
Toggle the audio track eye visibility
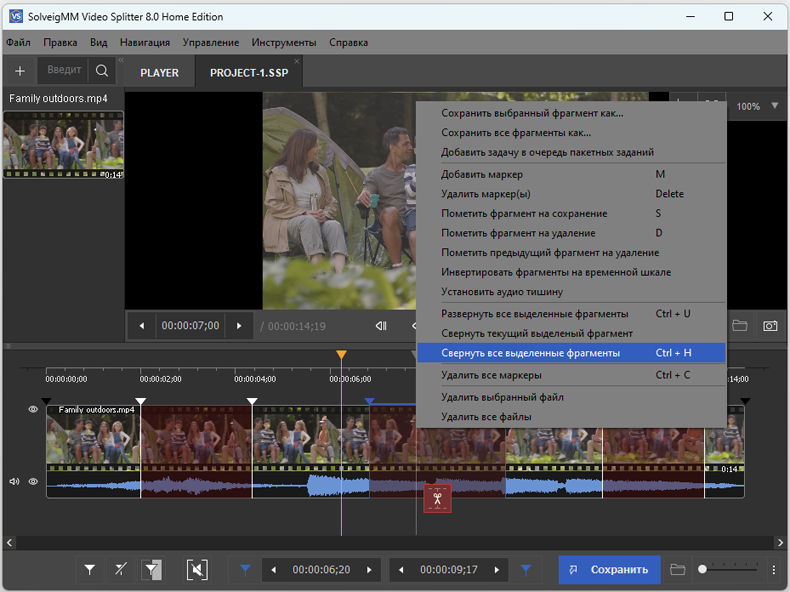(x=33, y=481)
